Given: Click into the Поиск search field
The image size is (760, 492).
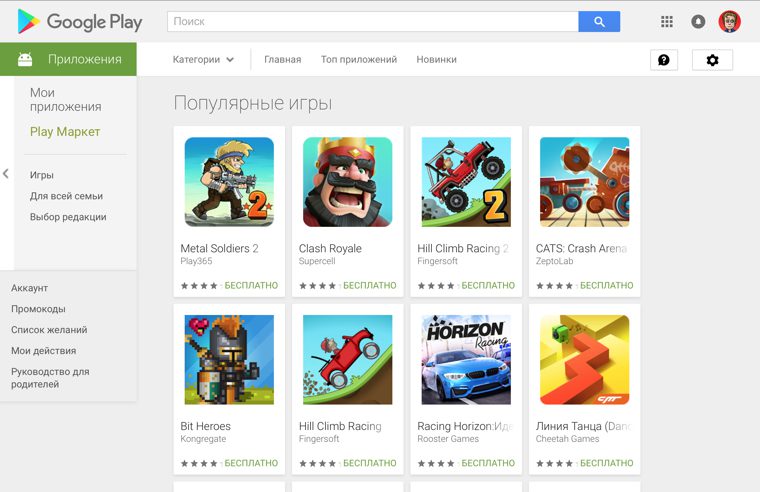Looking at the screenshot, I should point(373,22).
